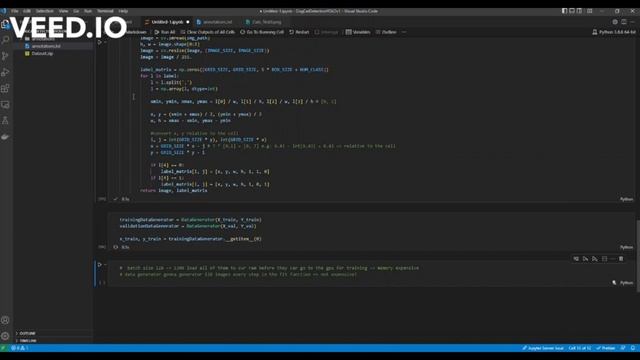Toggle bottom panel layout icon
Screen dimensions: 640x360
(x=572, y=11)
